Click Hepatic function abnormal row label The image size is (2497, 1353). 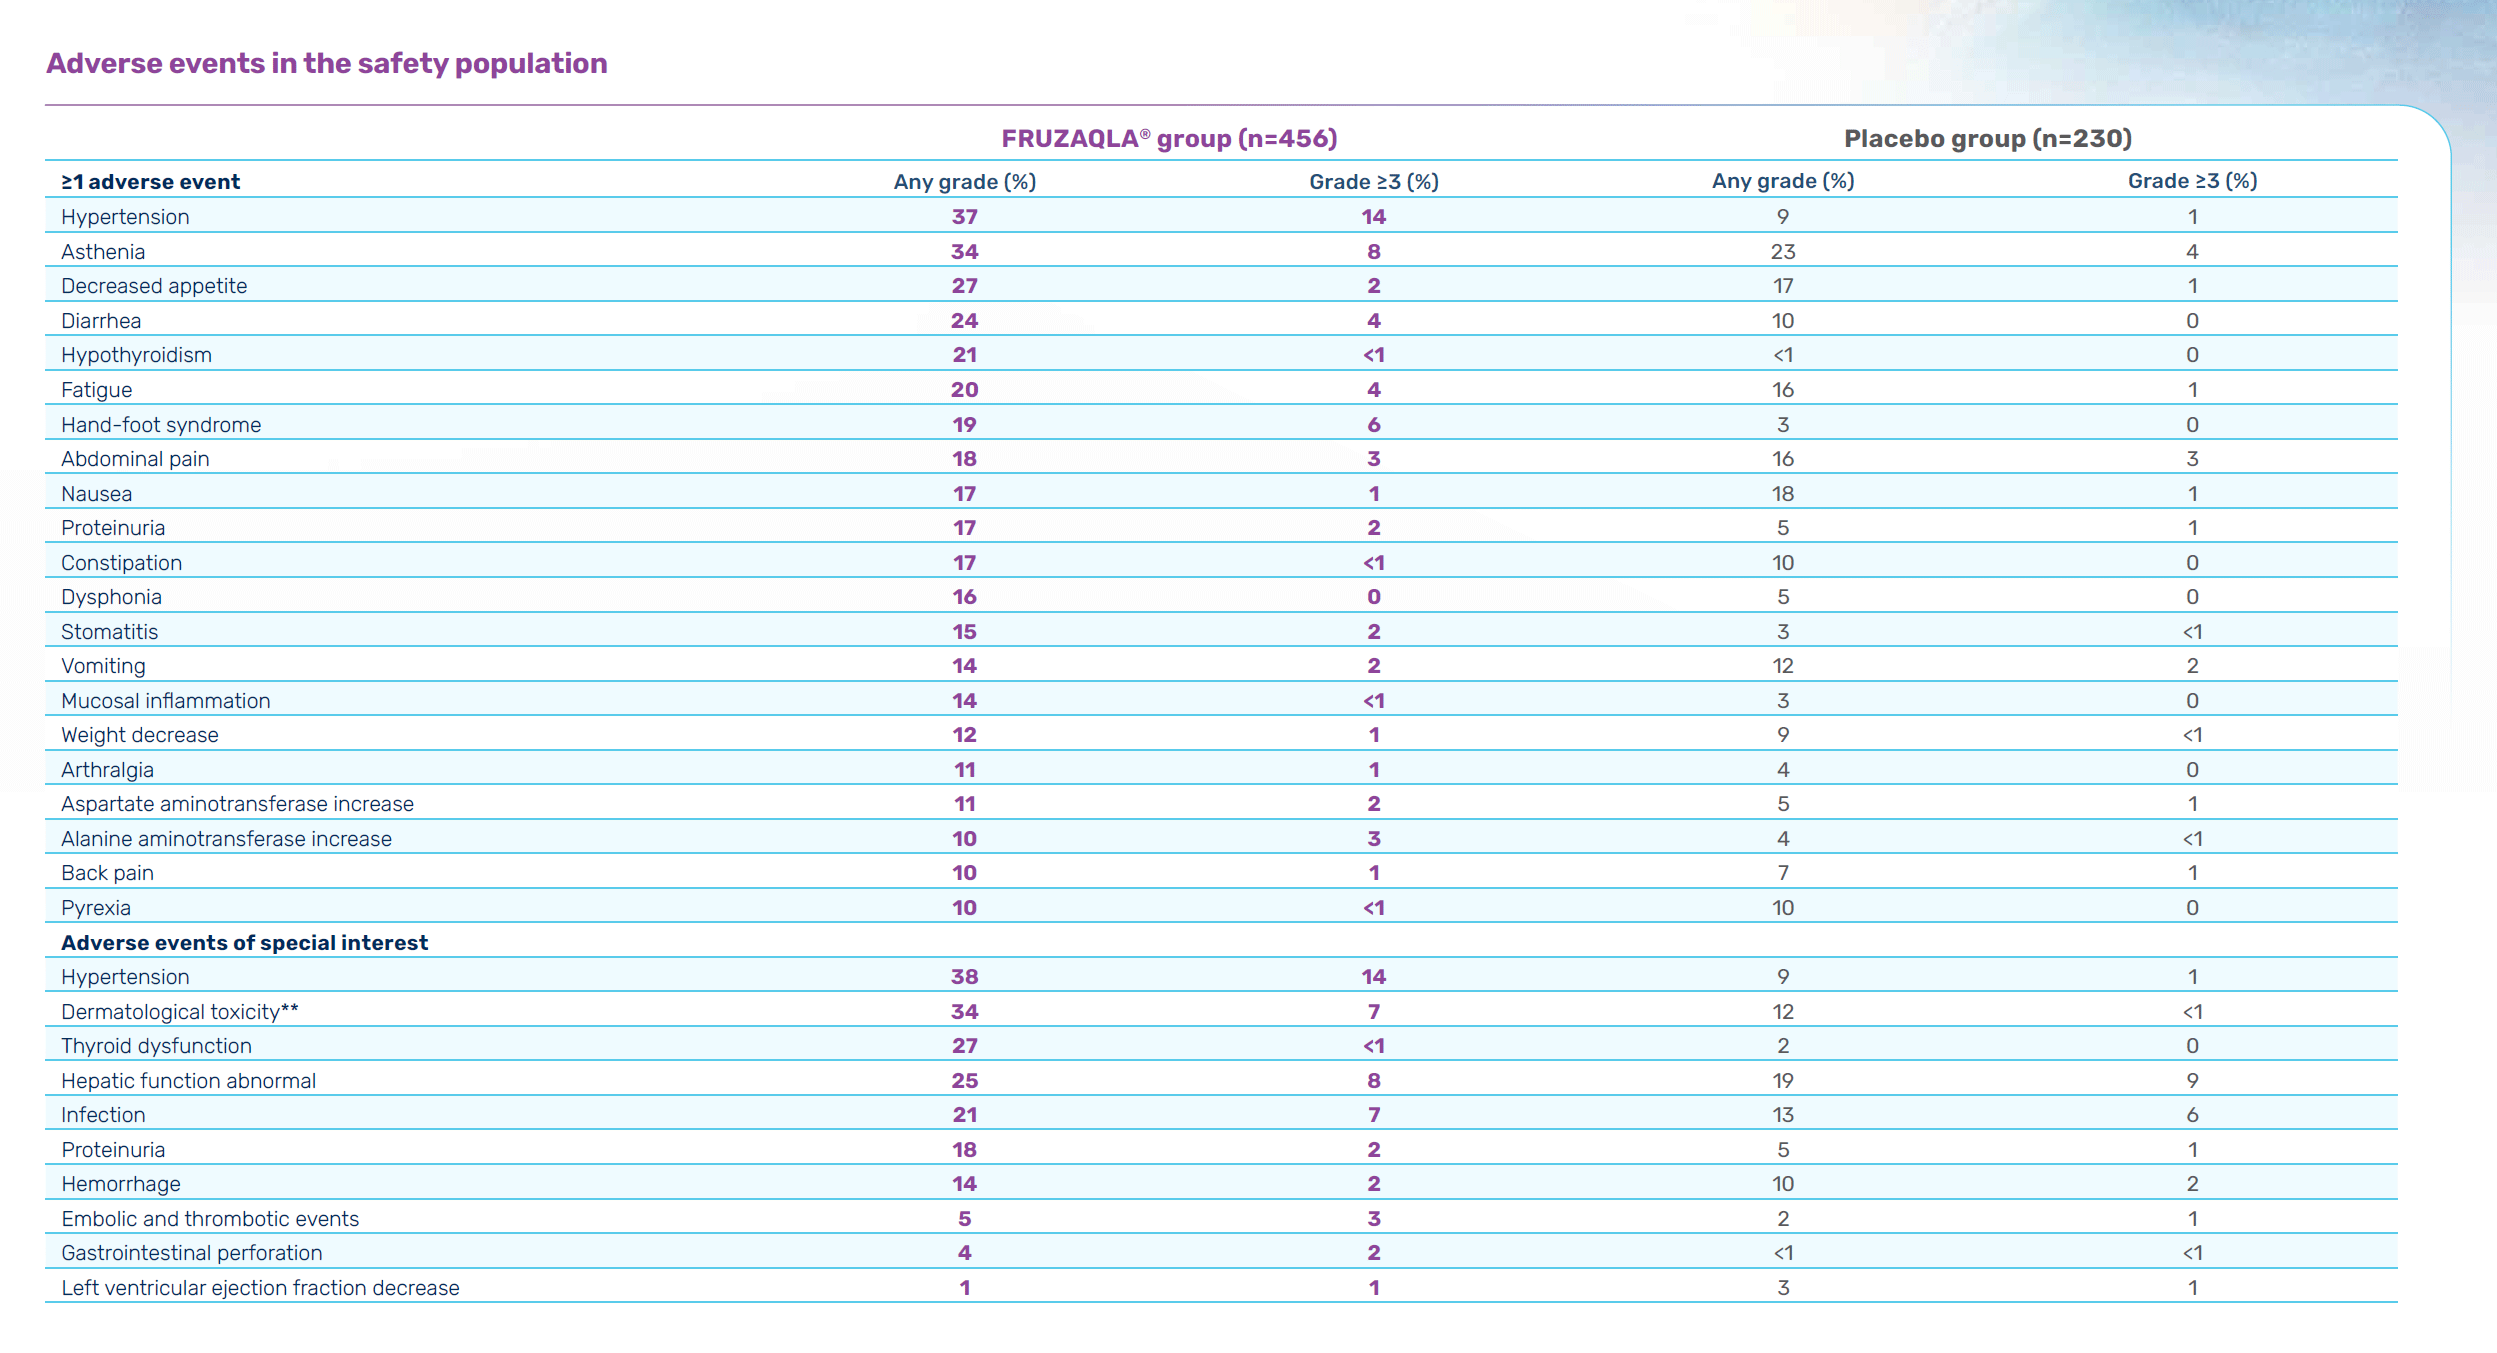click(188, 1081)
